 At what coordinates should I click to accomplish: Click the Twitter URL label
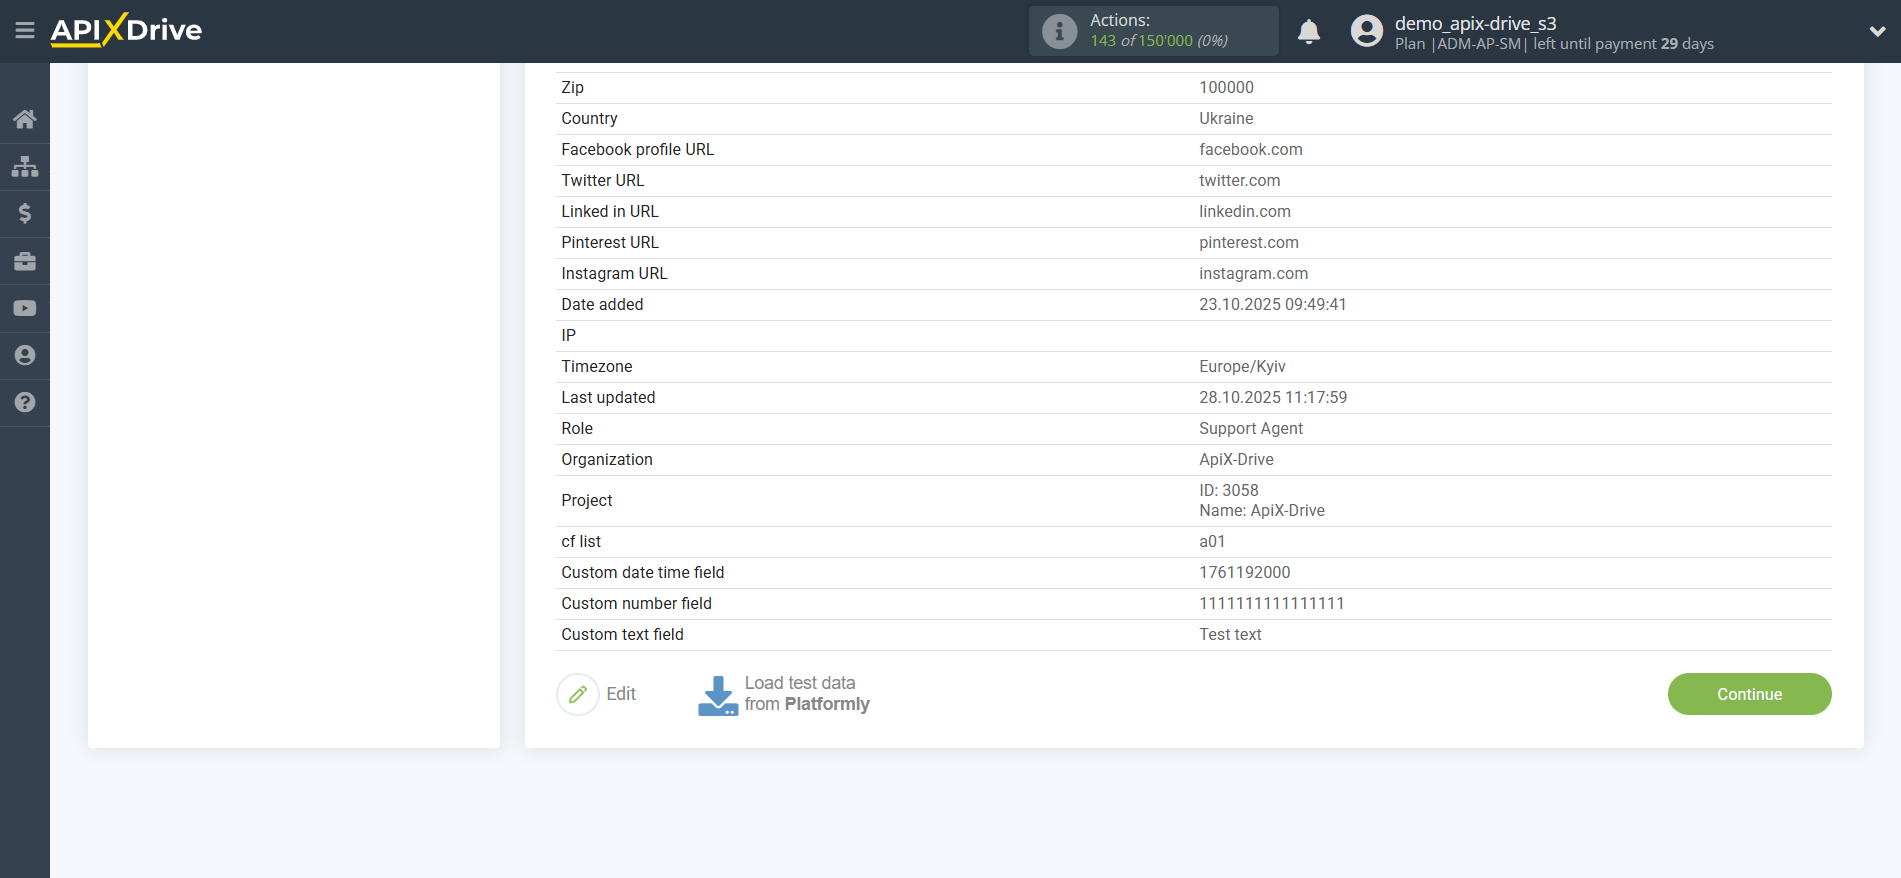[x=602, y=181]
